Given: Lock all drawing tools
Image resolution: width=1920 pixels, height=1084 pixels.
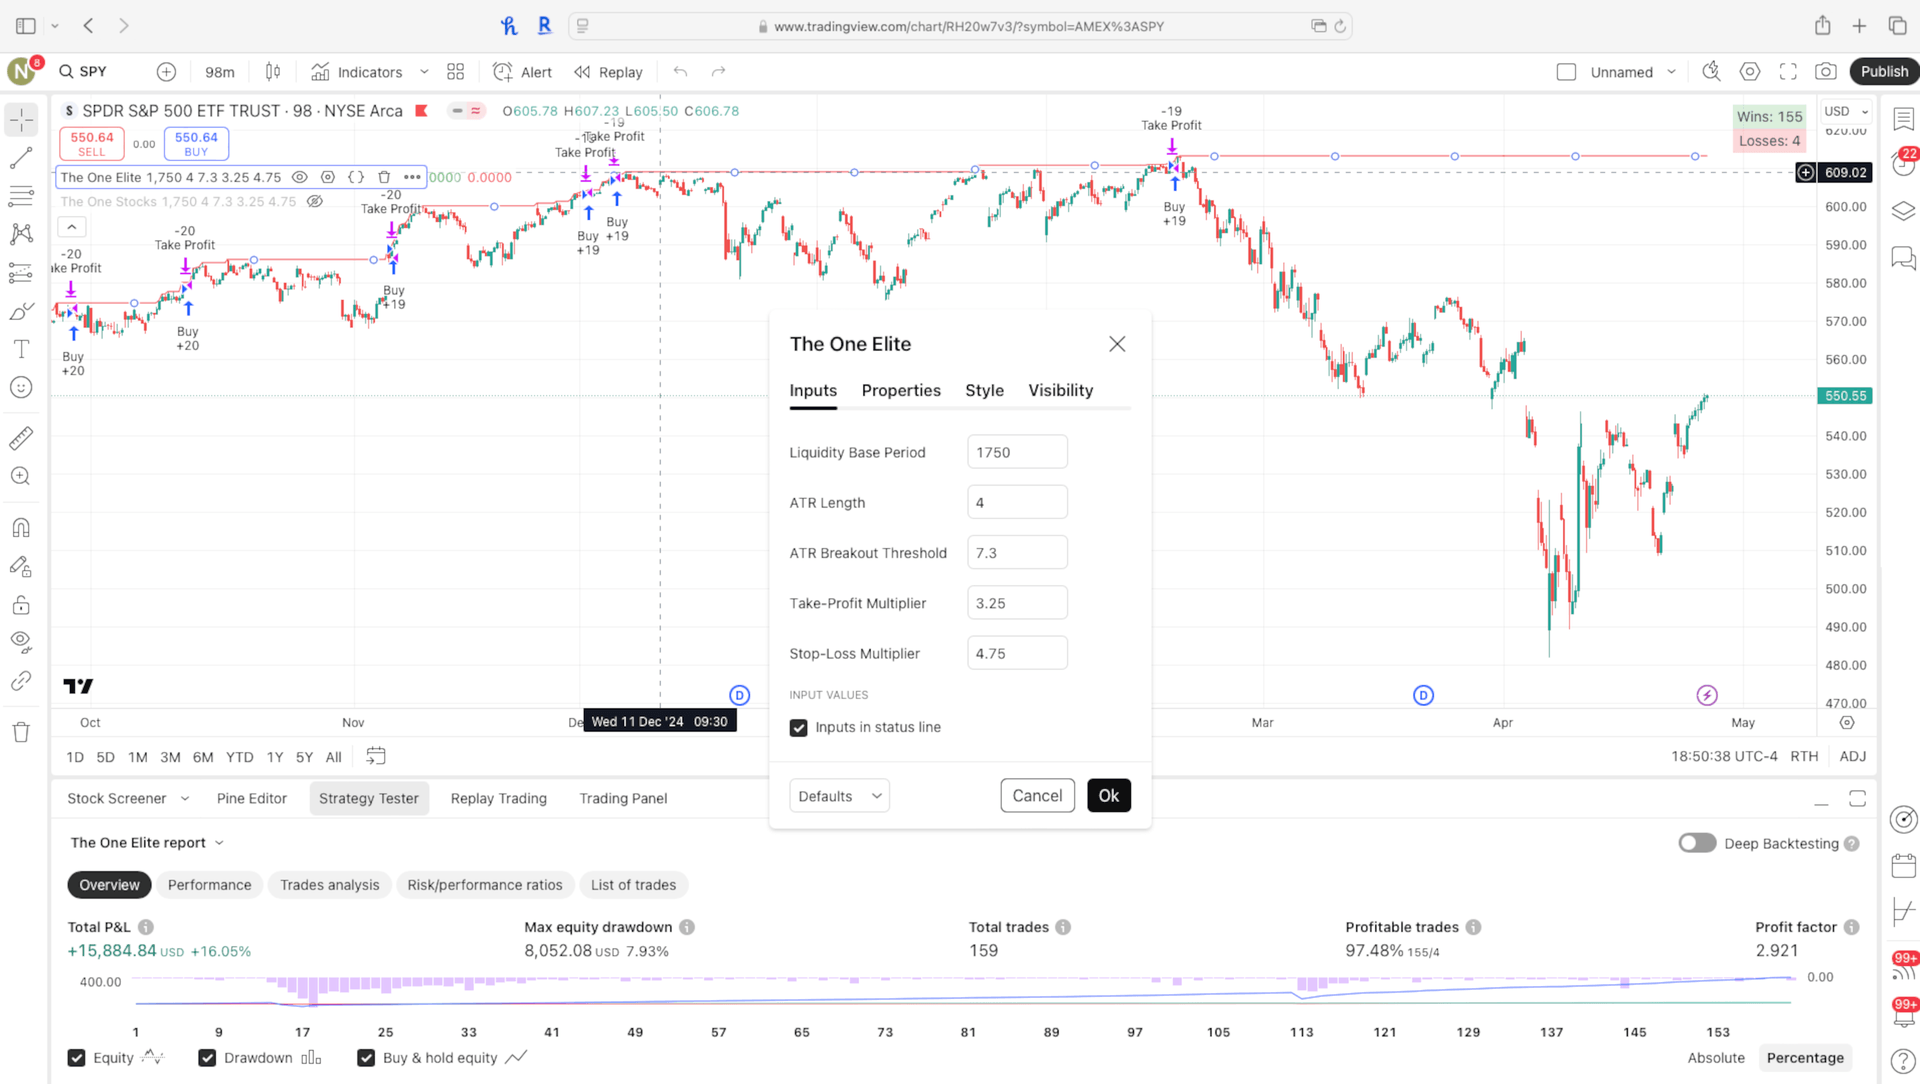Looking at the screenshot, I should (21, 604).
